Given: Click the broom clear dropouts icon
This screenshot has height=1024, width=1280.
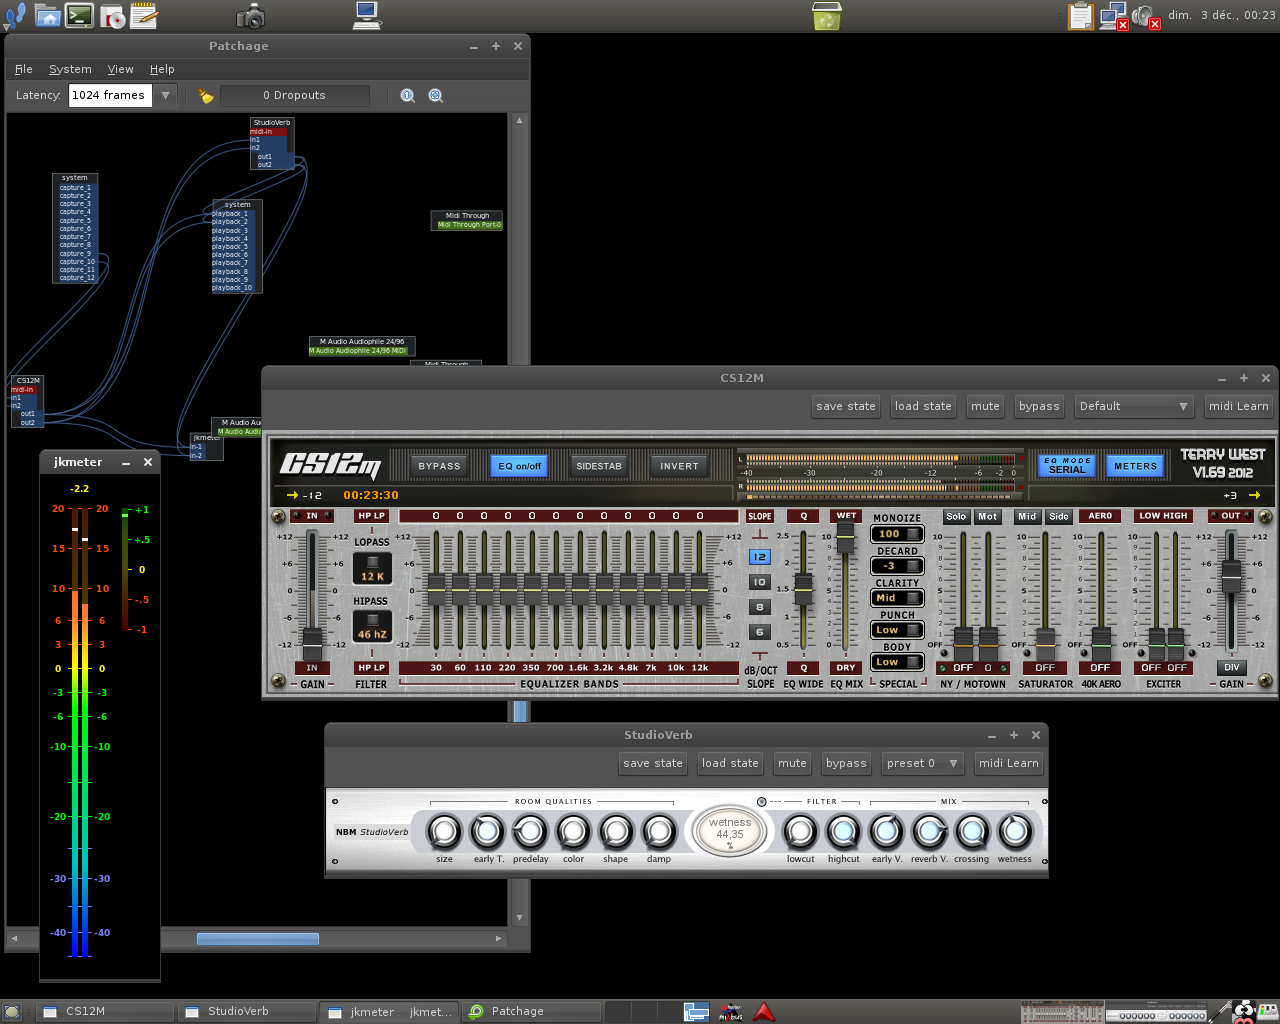Looking at the screenshot, I should pos(206,96).
